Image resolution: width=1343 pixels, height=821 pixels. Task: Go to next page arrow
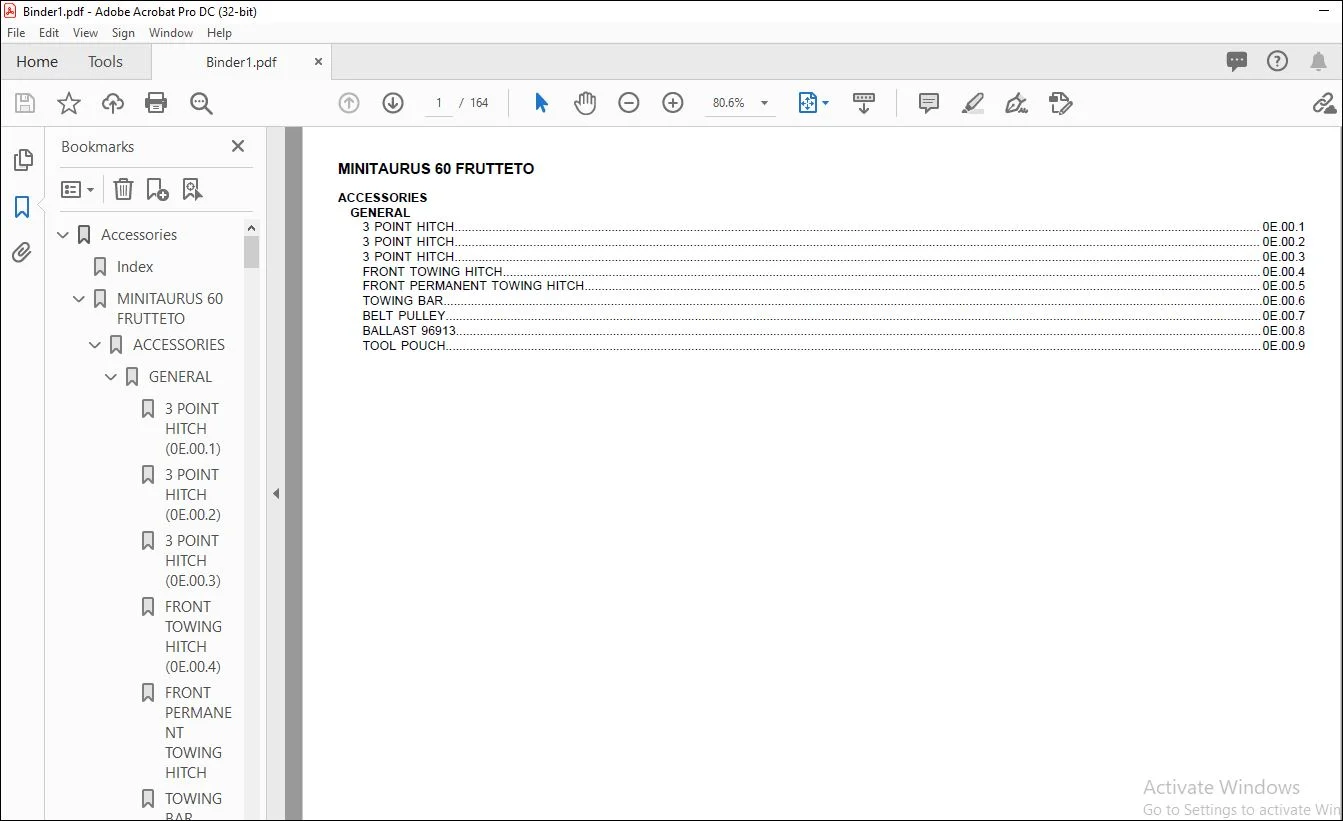tap(393, 103)
